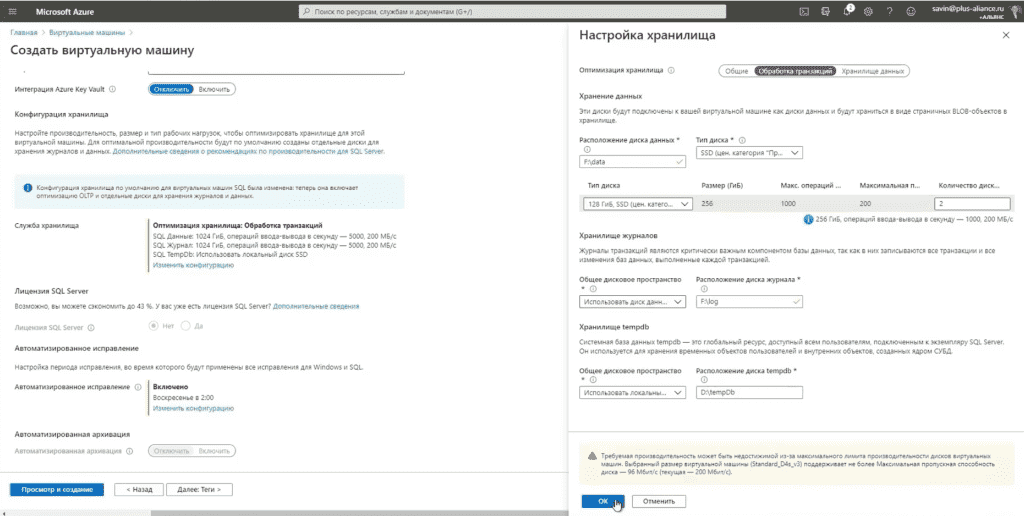
Task: Click the F:\data data disk location field
Action: (632, 161)
